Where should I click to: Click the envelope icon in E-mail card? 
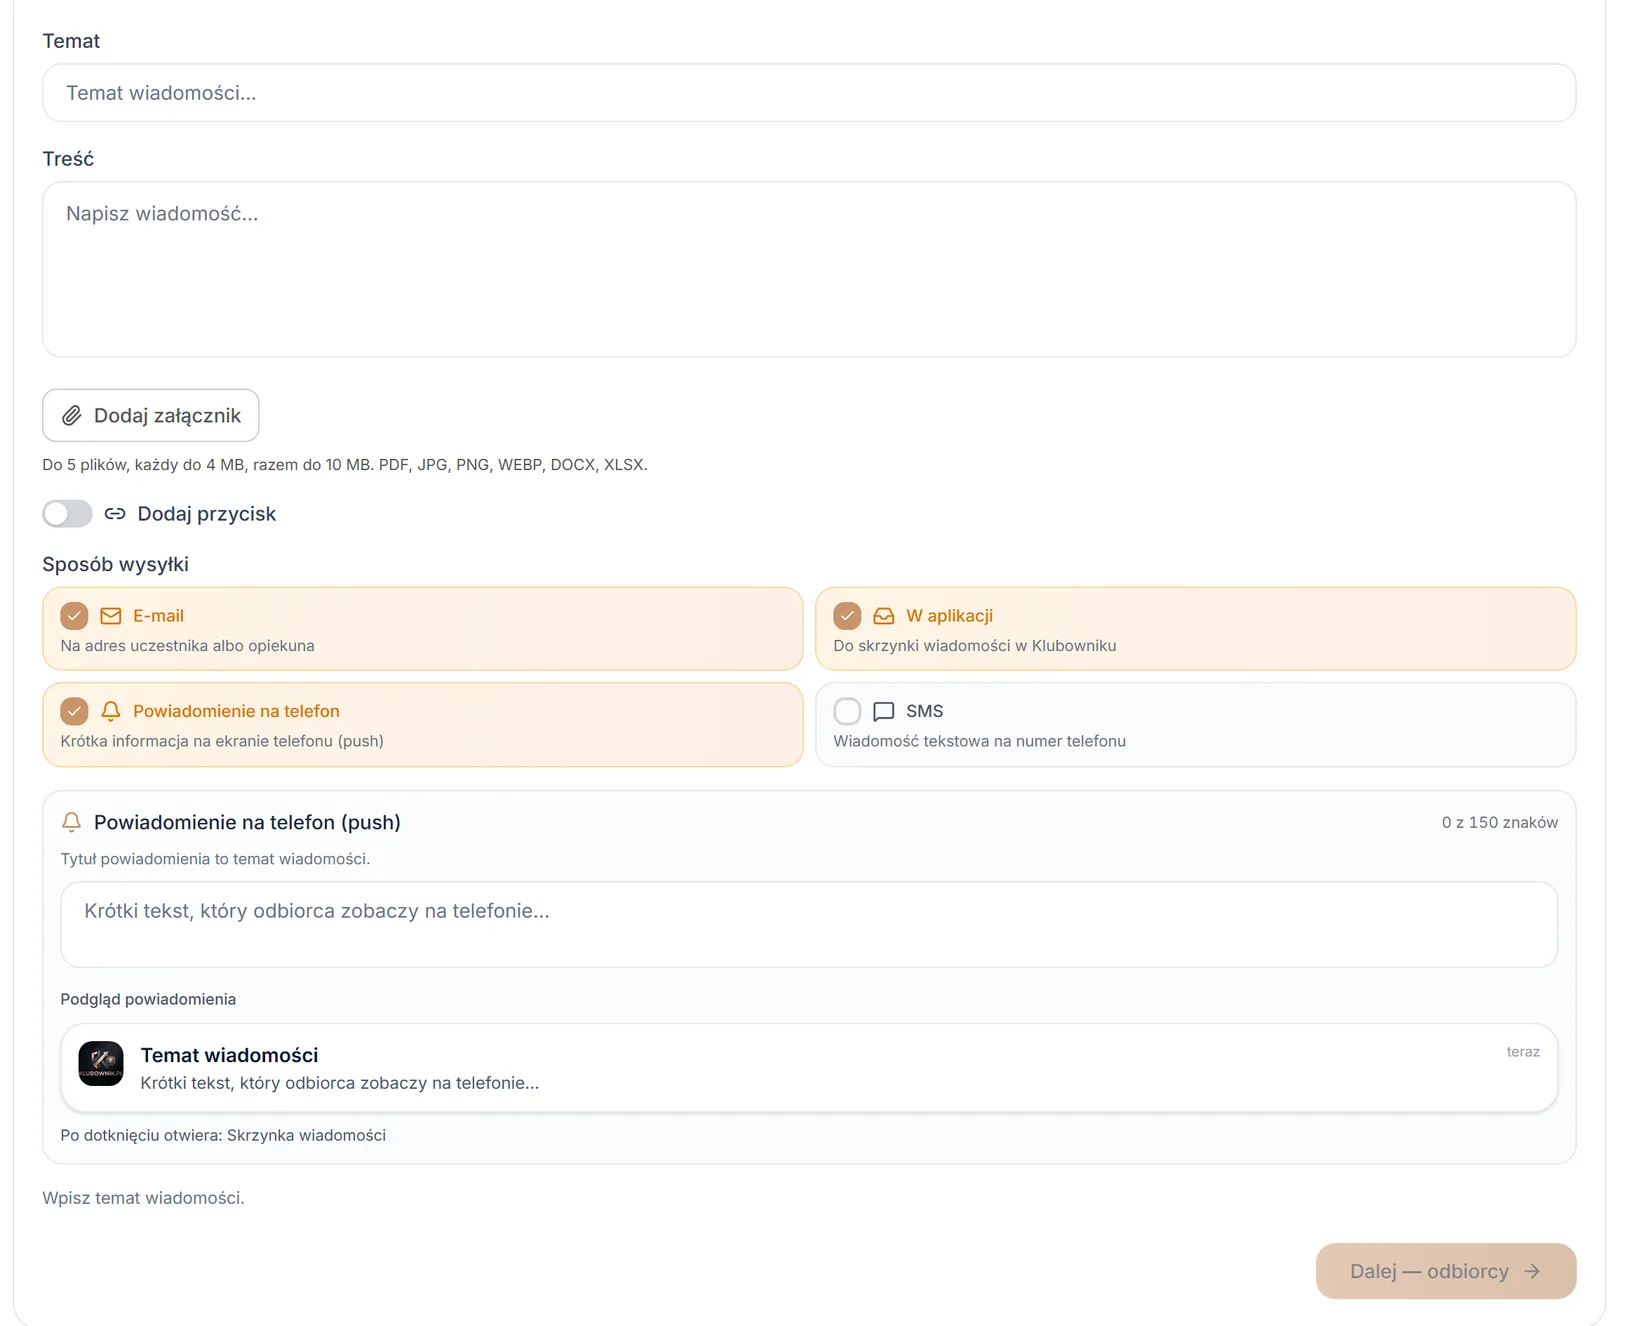111,616
